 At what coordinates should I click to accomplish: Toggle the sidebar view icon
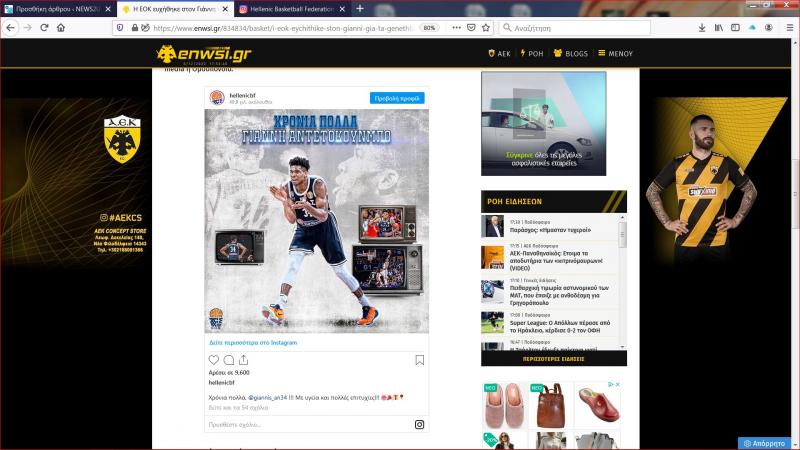click(x=735, y=28)
